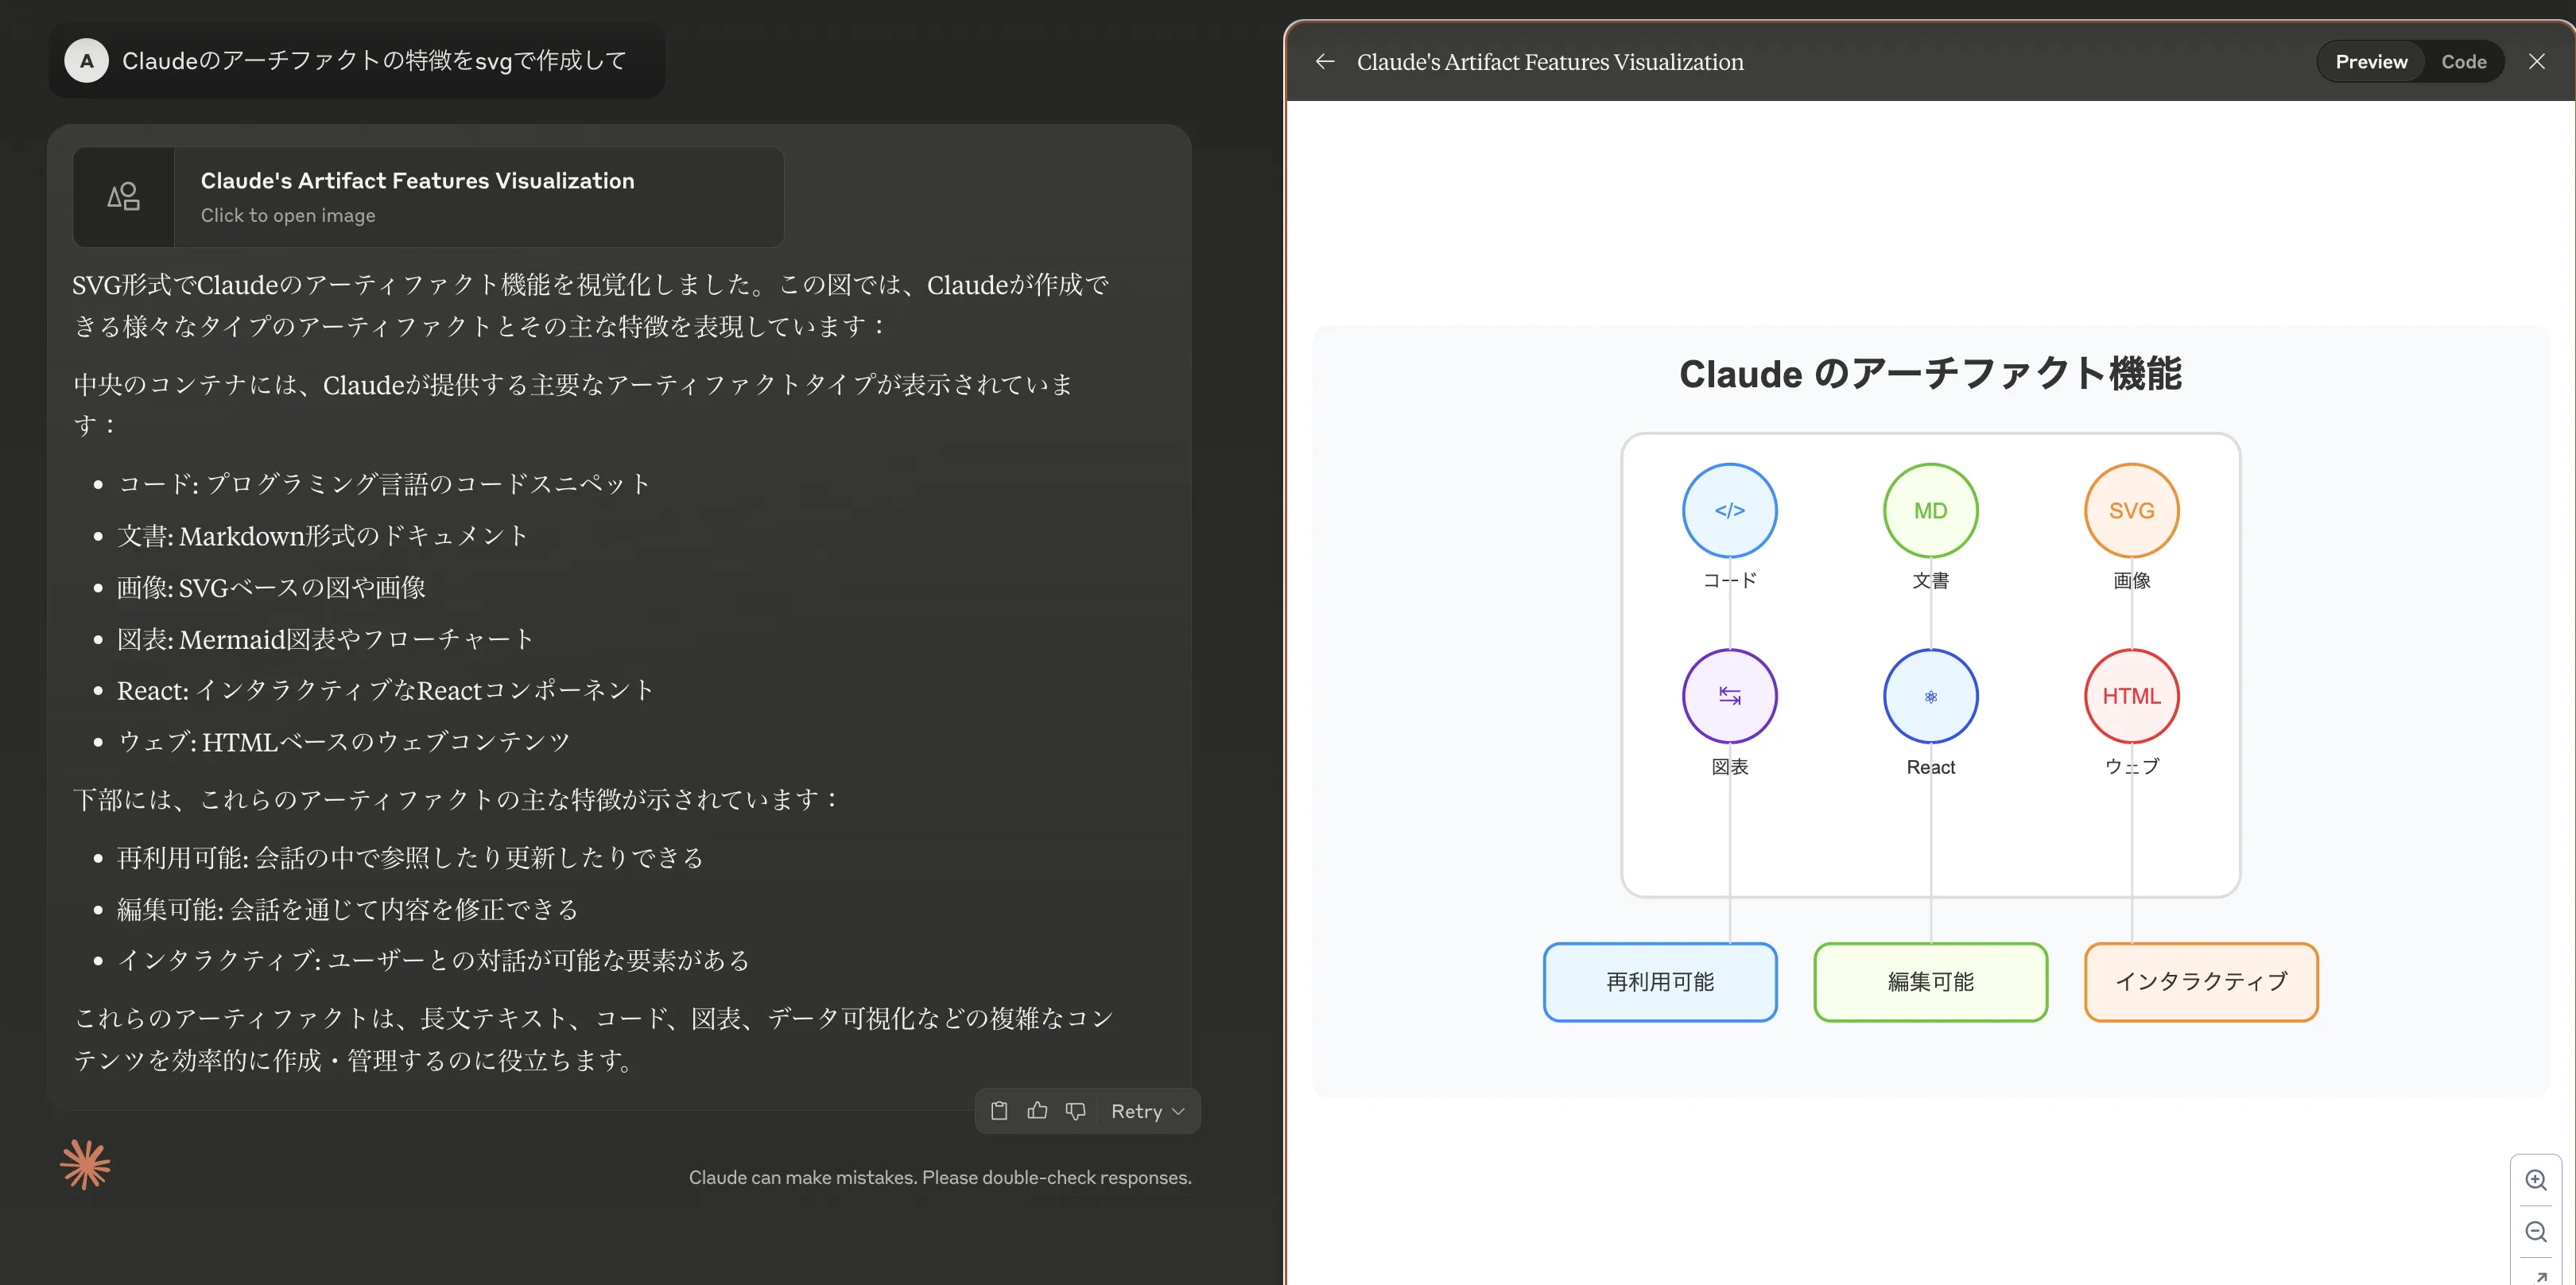Click the 再利用可能 box
The width and height of the screenshot is (2576, 1285).
(1660, 982)
